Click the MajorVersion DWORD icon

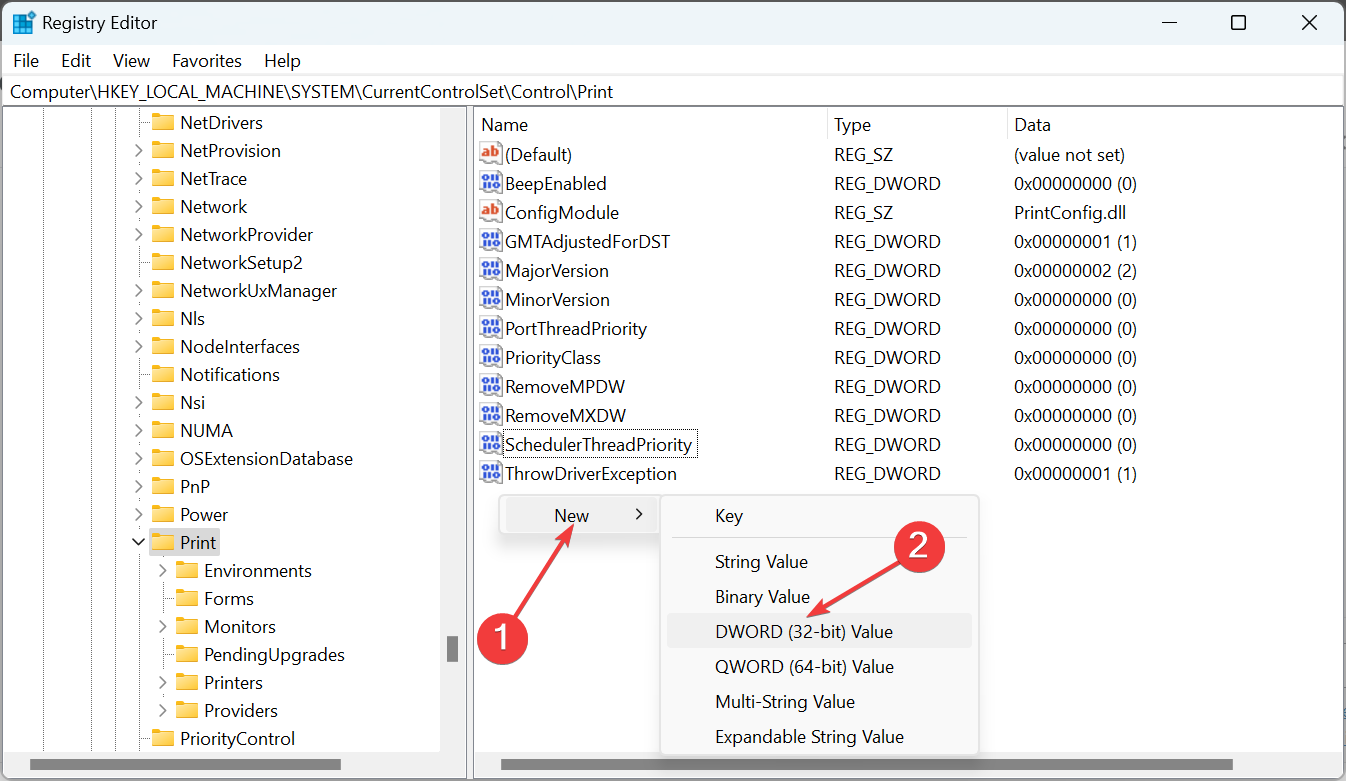click(491, 270)
